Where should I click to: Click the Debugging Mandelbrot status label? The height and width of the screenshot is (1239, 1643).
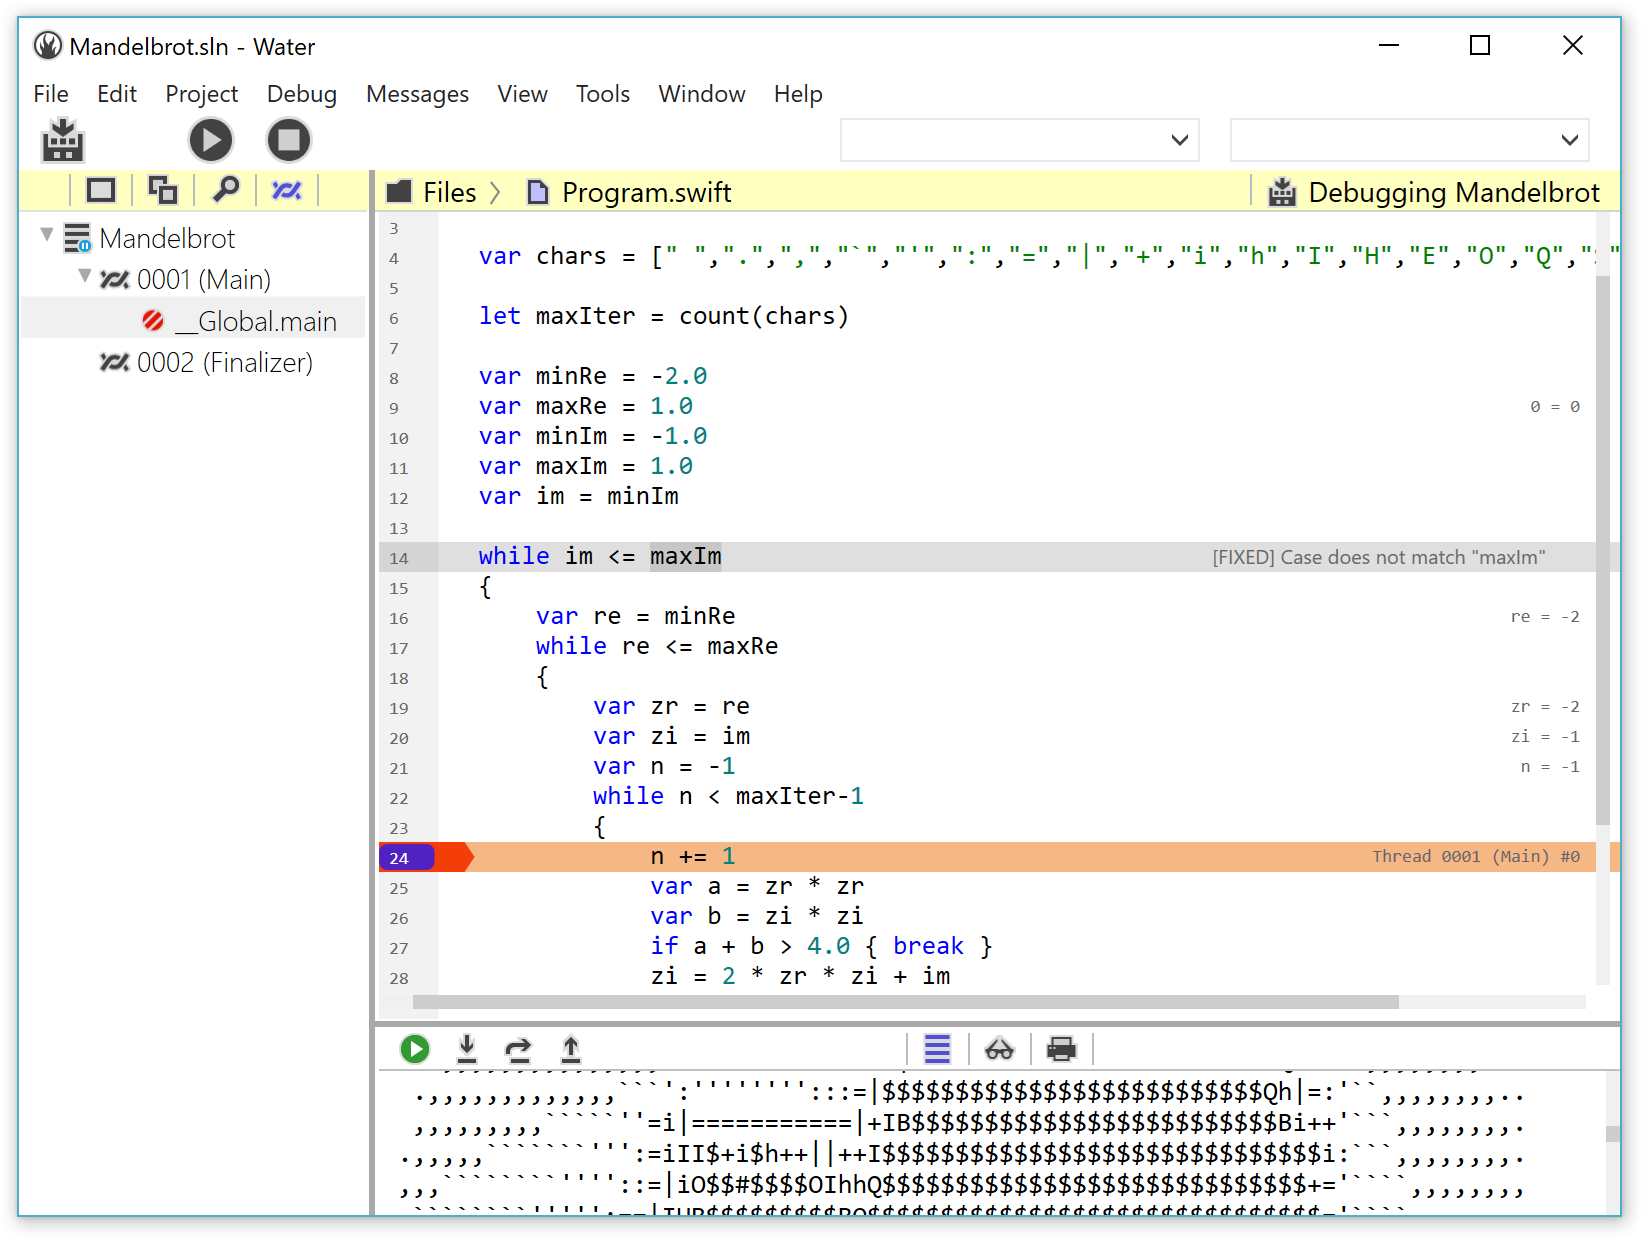pyautogui.click(x=1454, y=192)
